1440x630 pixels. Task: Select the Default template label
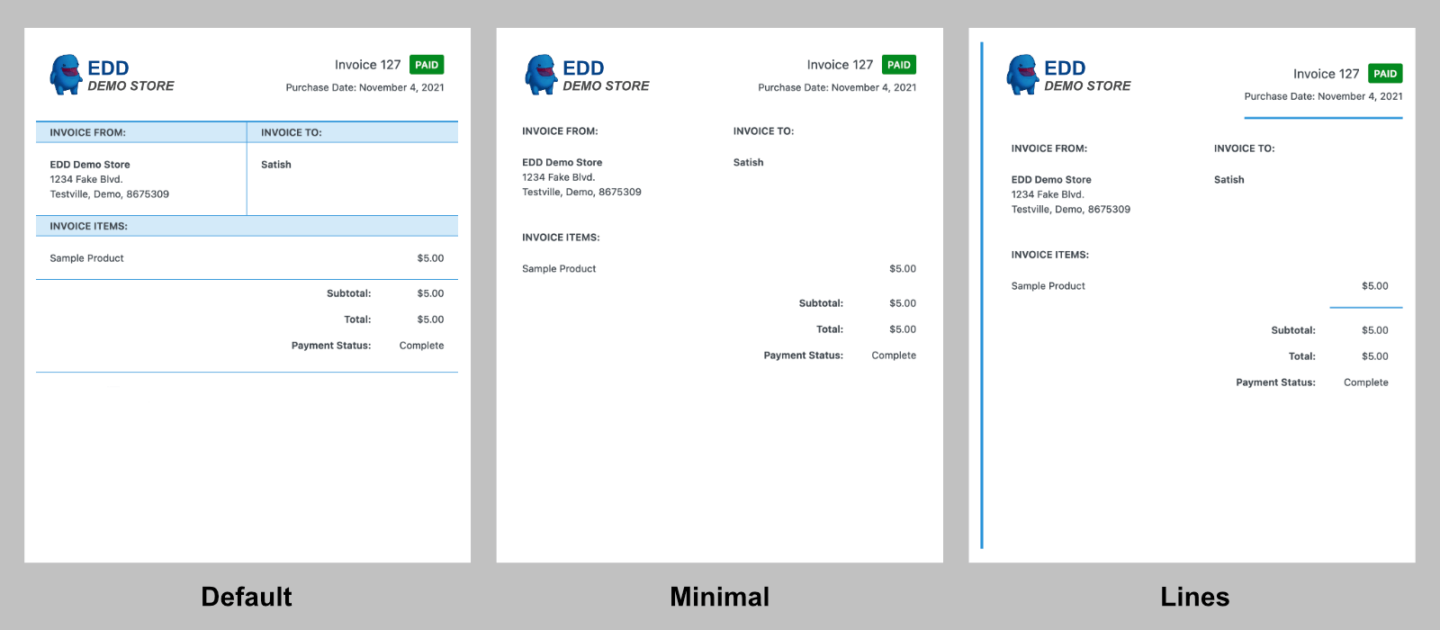click(x=246, y=597)
